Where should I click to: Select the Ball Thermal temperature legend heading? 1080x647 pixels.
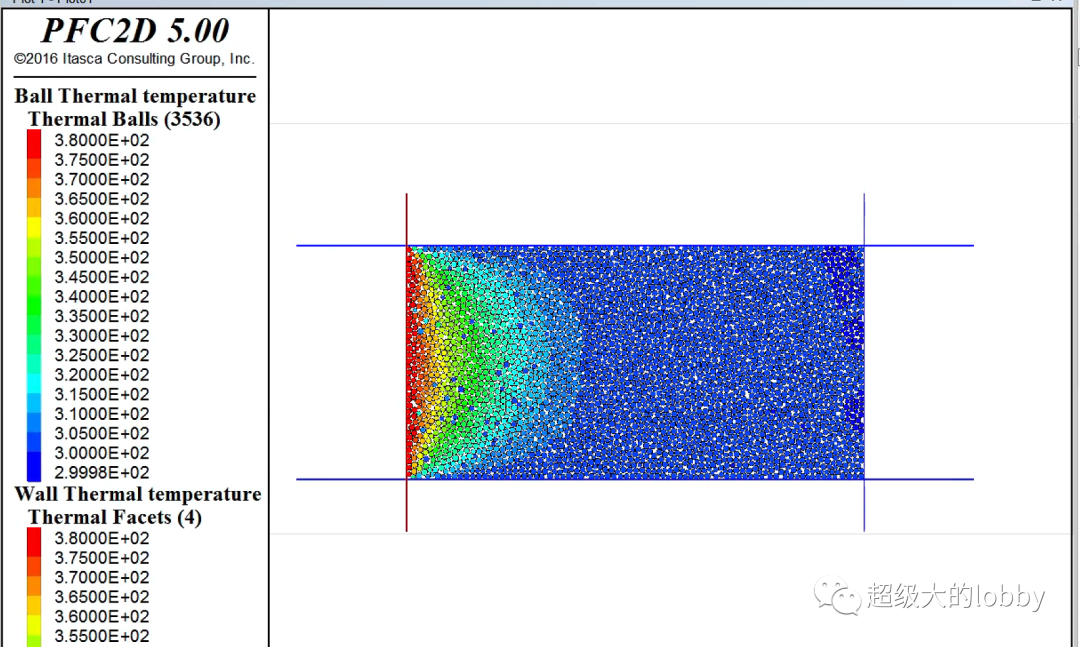coord(135,96)
